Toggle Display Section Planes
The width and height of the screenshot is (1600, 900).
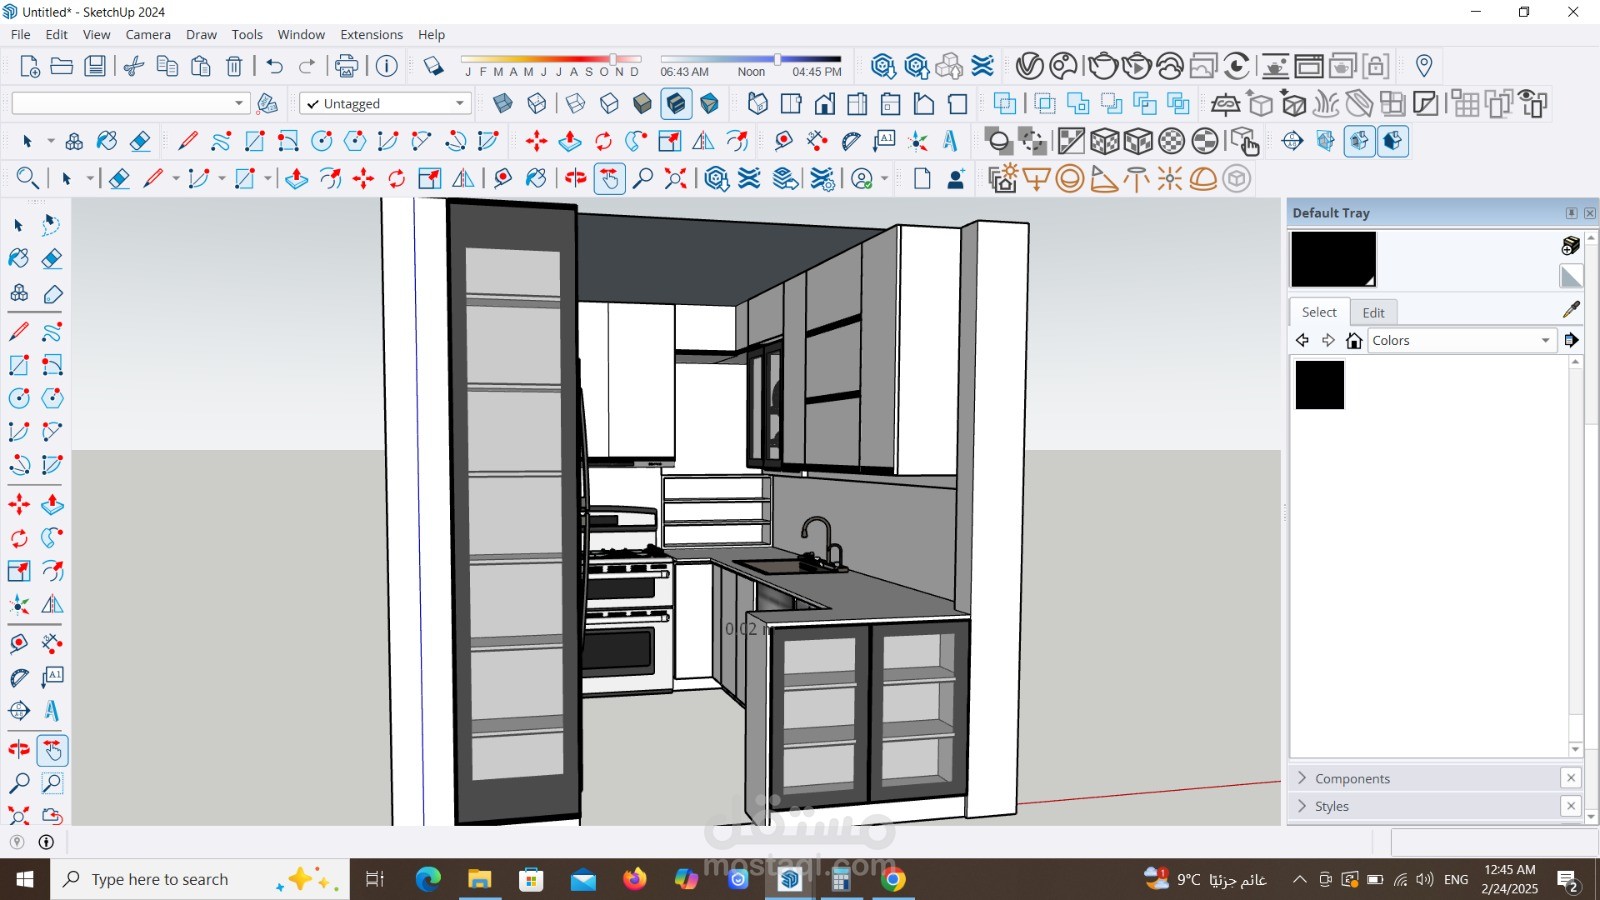pyautogui.click(x=1326, y=141)
